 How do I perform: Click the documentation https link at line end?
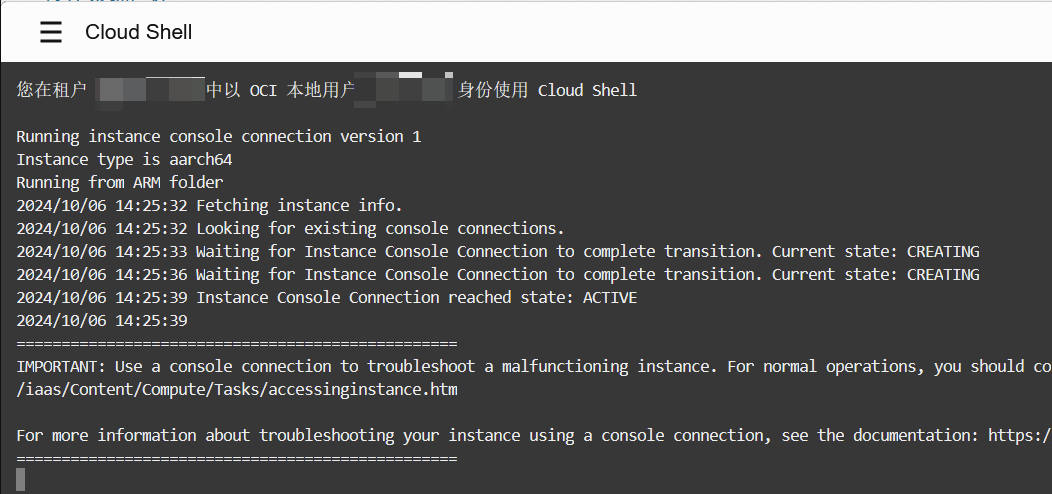point(1019,435)
